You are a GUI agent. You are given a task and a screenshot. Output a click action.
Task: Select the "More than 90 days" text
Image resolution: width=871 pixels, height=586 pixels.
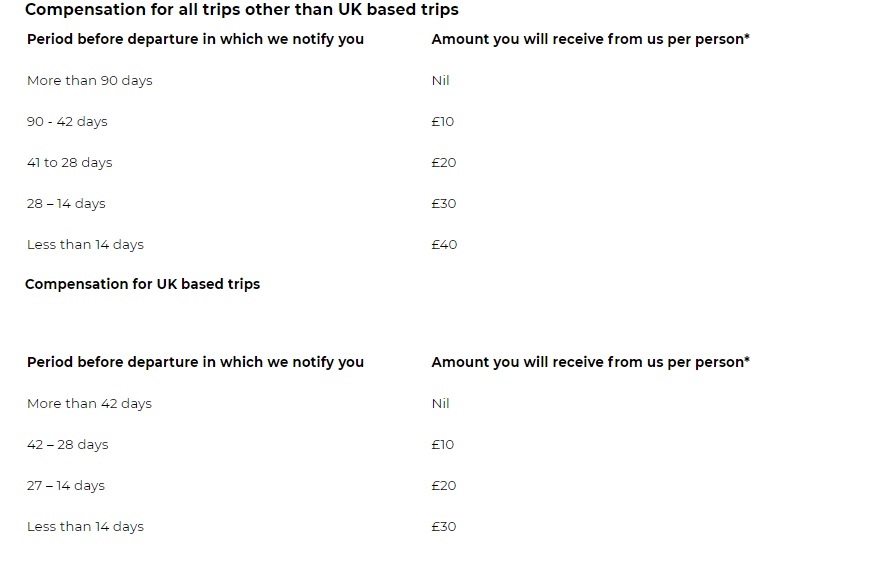point(89,81)
